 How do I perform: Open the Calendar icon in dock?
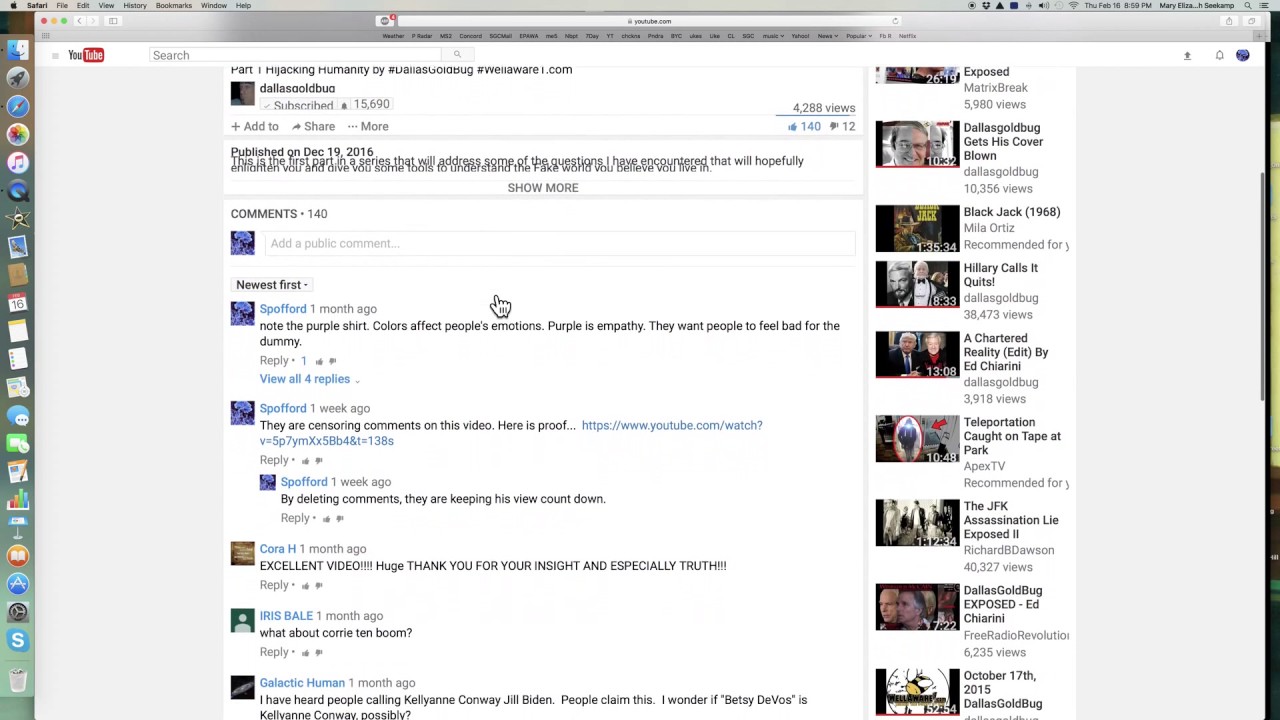(17, 303)
